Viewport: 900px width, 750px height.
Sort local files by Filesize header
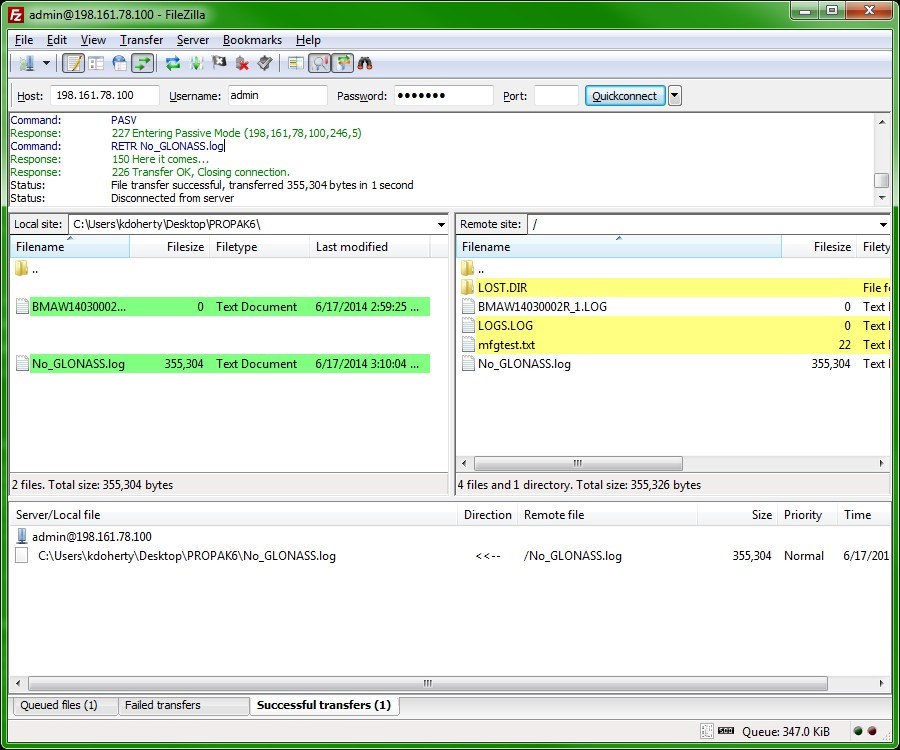point(169,247)
